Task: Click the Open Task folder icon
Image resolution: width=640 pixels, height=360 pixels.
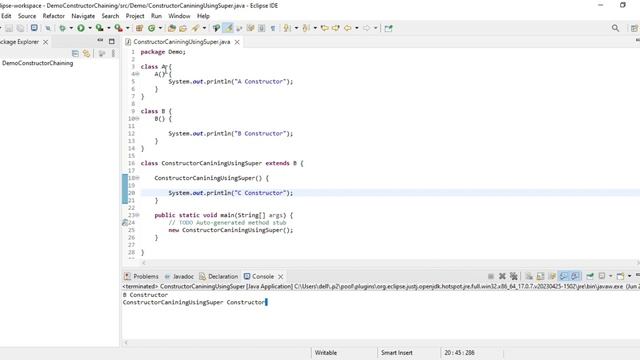Action: point(183,28)
